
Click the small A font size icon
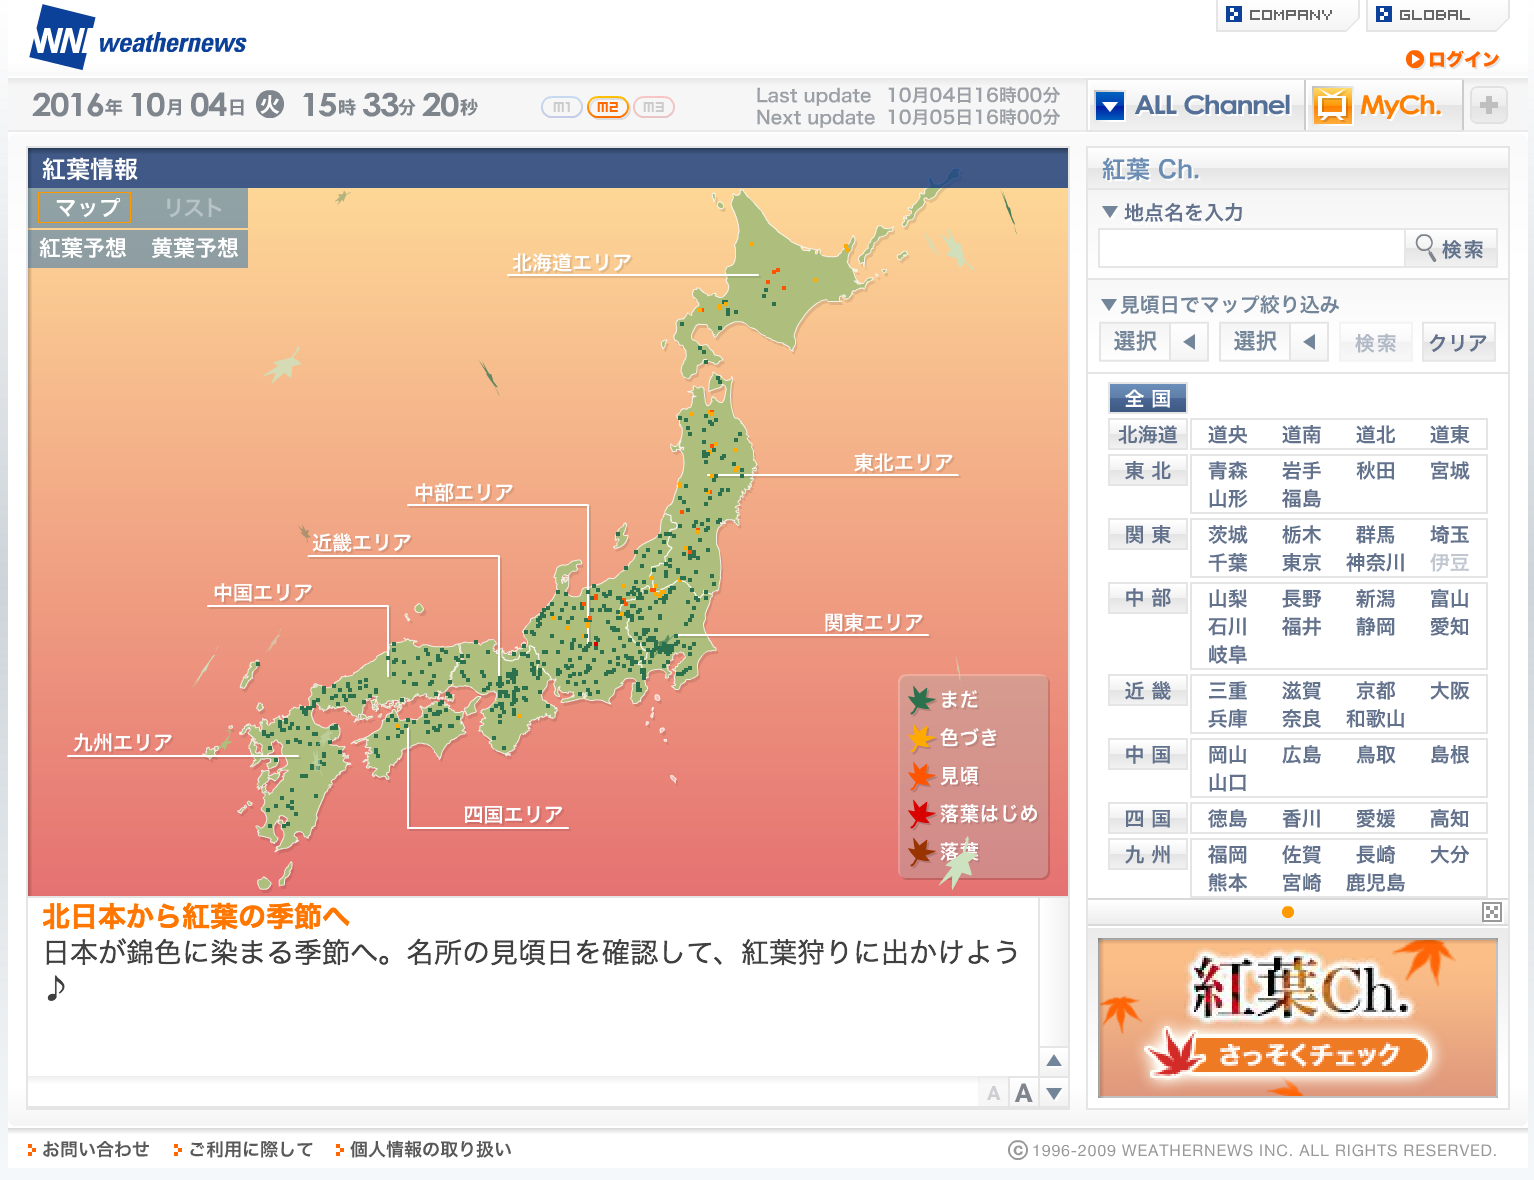[993, 1093]
